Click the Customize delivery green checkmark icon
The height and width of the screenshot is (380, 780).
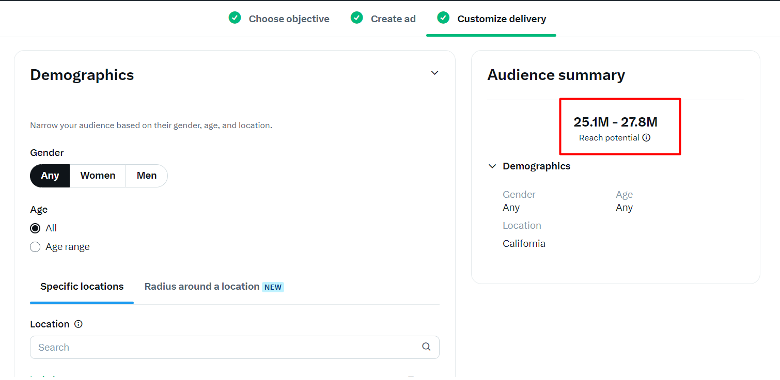(x=443, y=18)
